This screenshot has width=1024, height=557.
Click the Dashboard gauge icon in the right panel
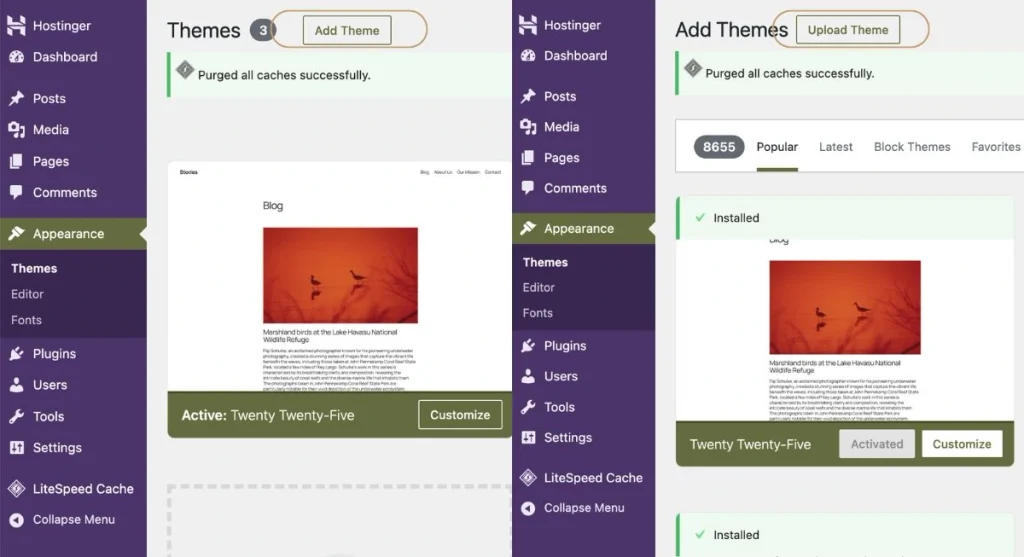[x=528, y=56]
